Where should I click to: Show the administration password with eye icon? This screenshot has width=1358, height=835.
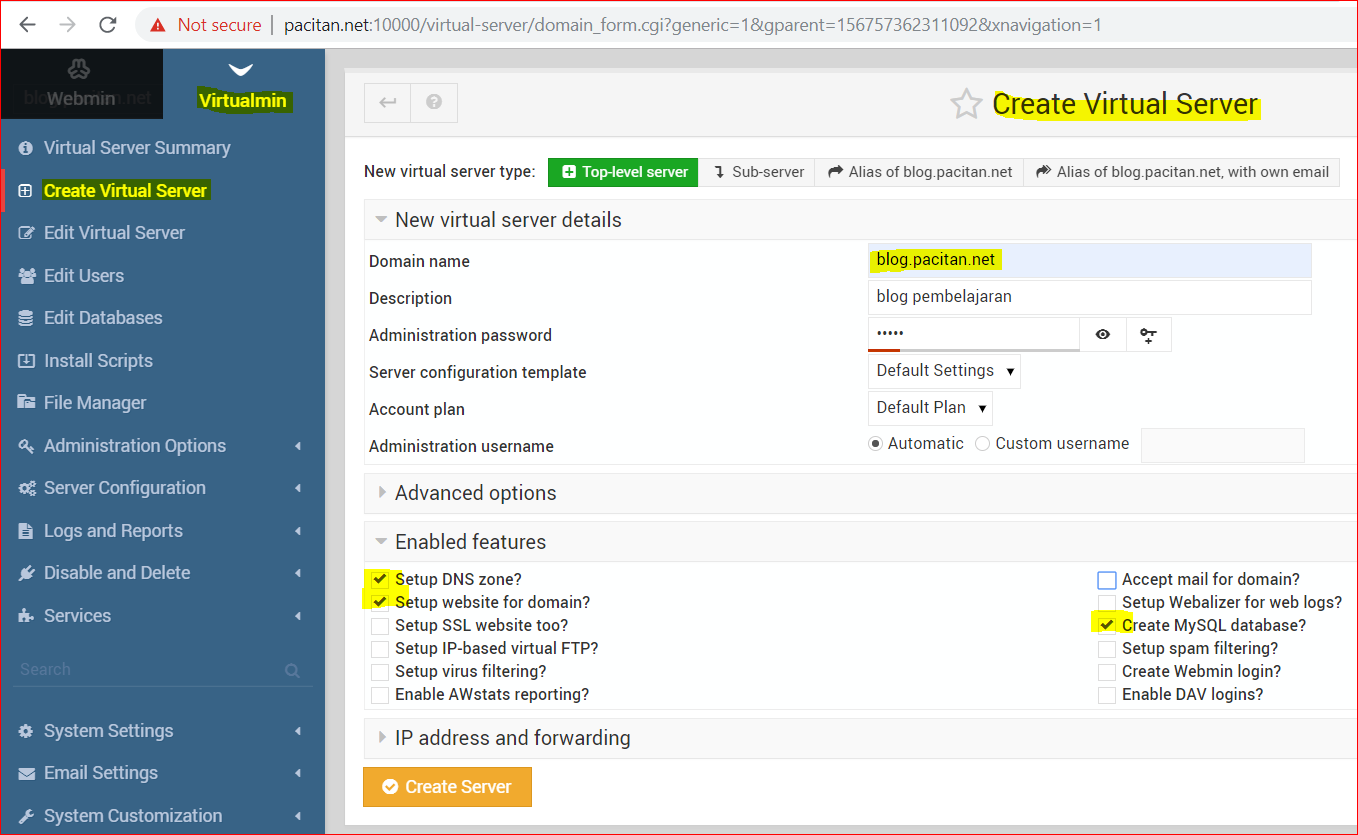click(1103, 335)
